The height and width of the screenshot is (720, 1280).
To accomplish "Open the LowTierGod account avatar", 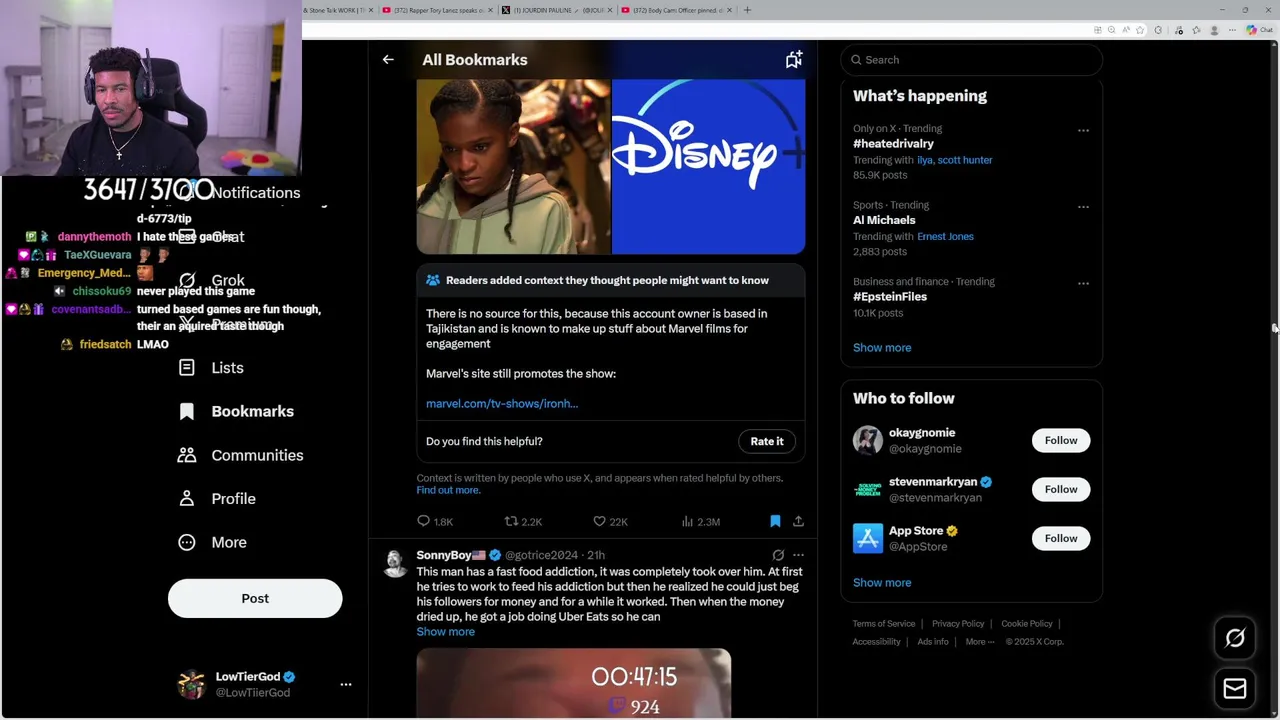I will point(191,685).
